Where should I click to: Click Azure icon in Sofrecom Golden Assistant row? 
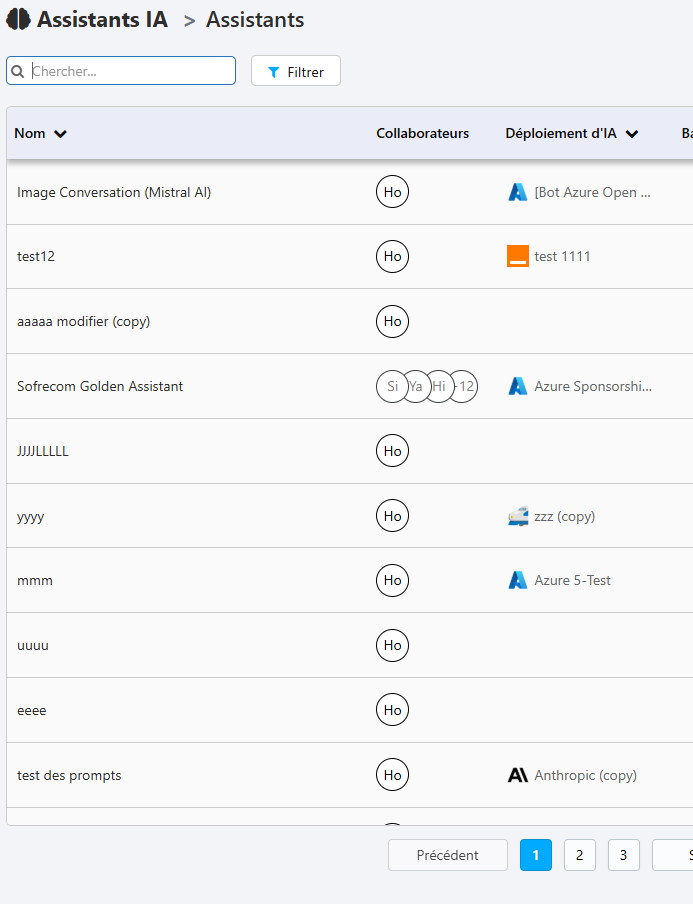518,386
